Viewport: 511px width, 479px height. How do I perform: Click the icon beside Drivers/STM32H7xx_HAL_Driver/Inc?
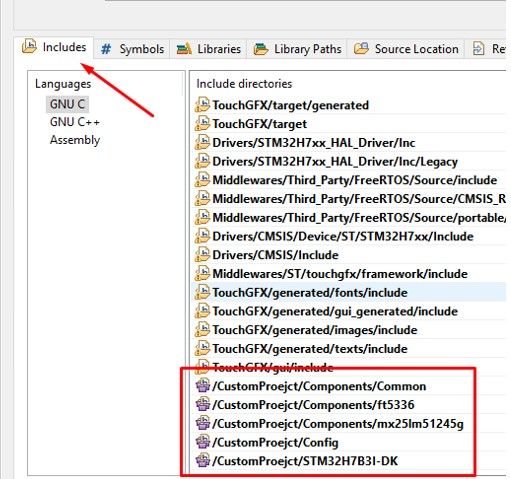pyautogui.click(x=202, y=142)
